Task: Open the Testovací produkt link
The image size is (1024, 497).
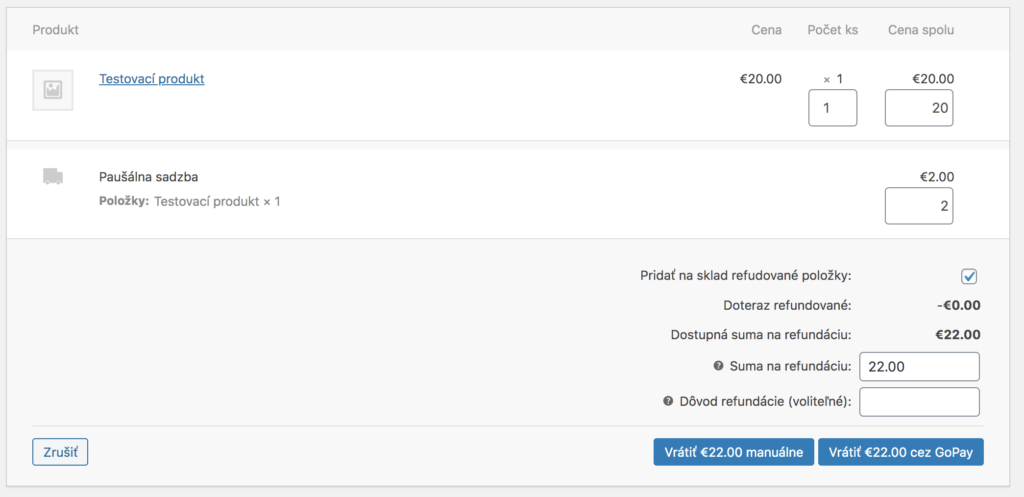Action: coord(151,78)
